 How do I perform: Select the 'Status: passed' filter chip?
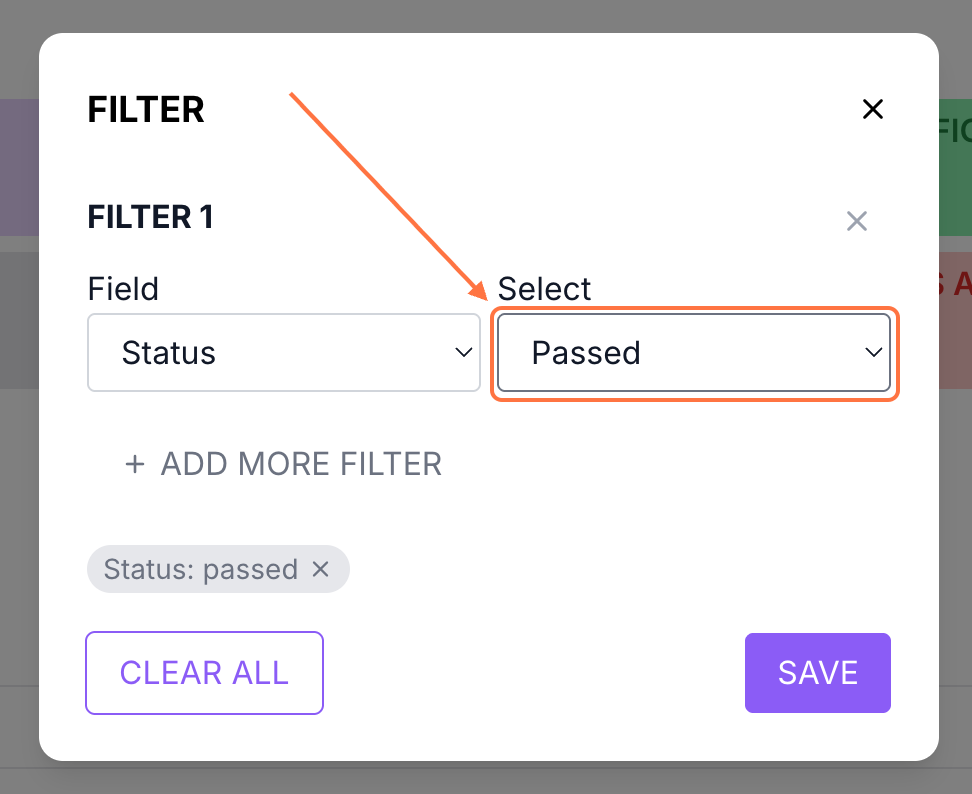pyautogui.click(x=201, y=569)
